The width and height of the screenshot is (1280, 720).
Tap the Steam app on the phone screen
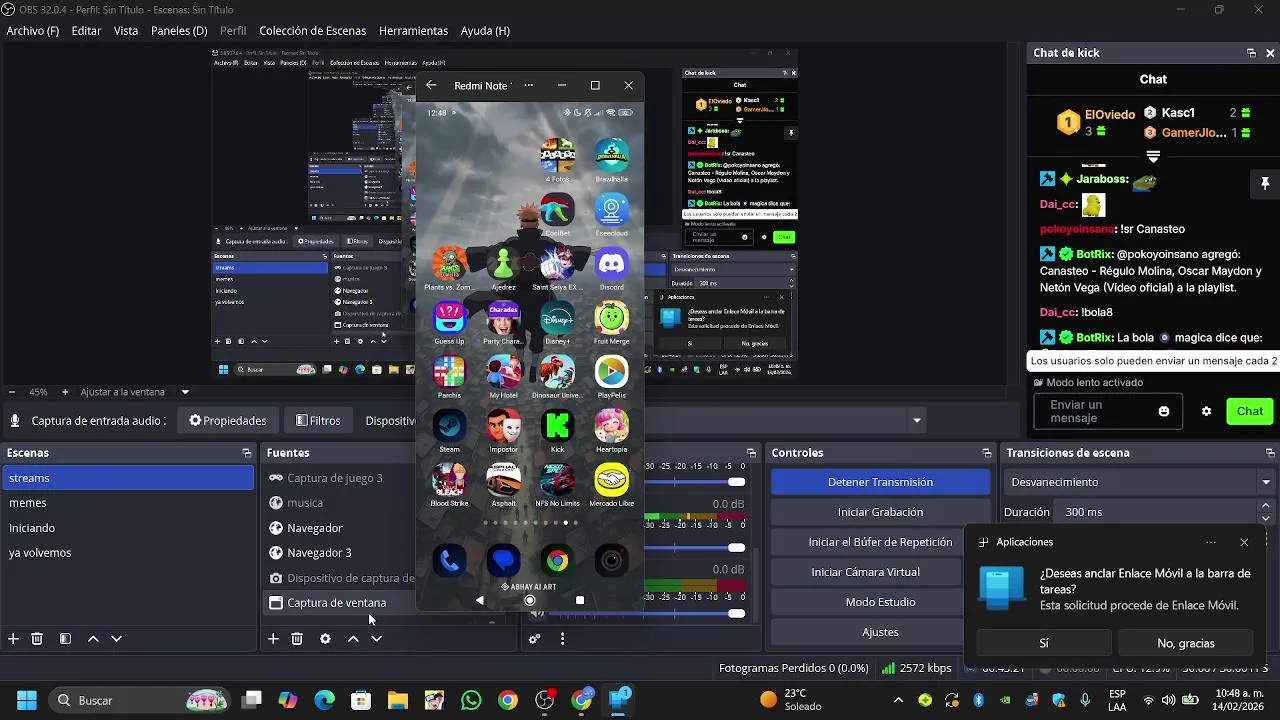click(x=449, y=427)
